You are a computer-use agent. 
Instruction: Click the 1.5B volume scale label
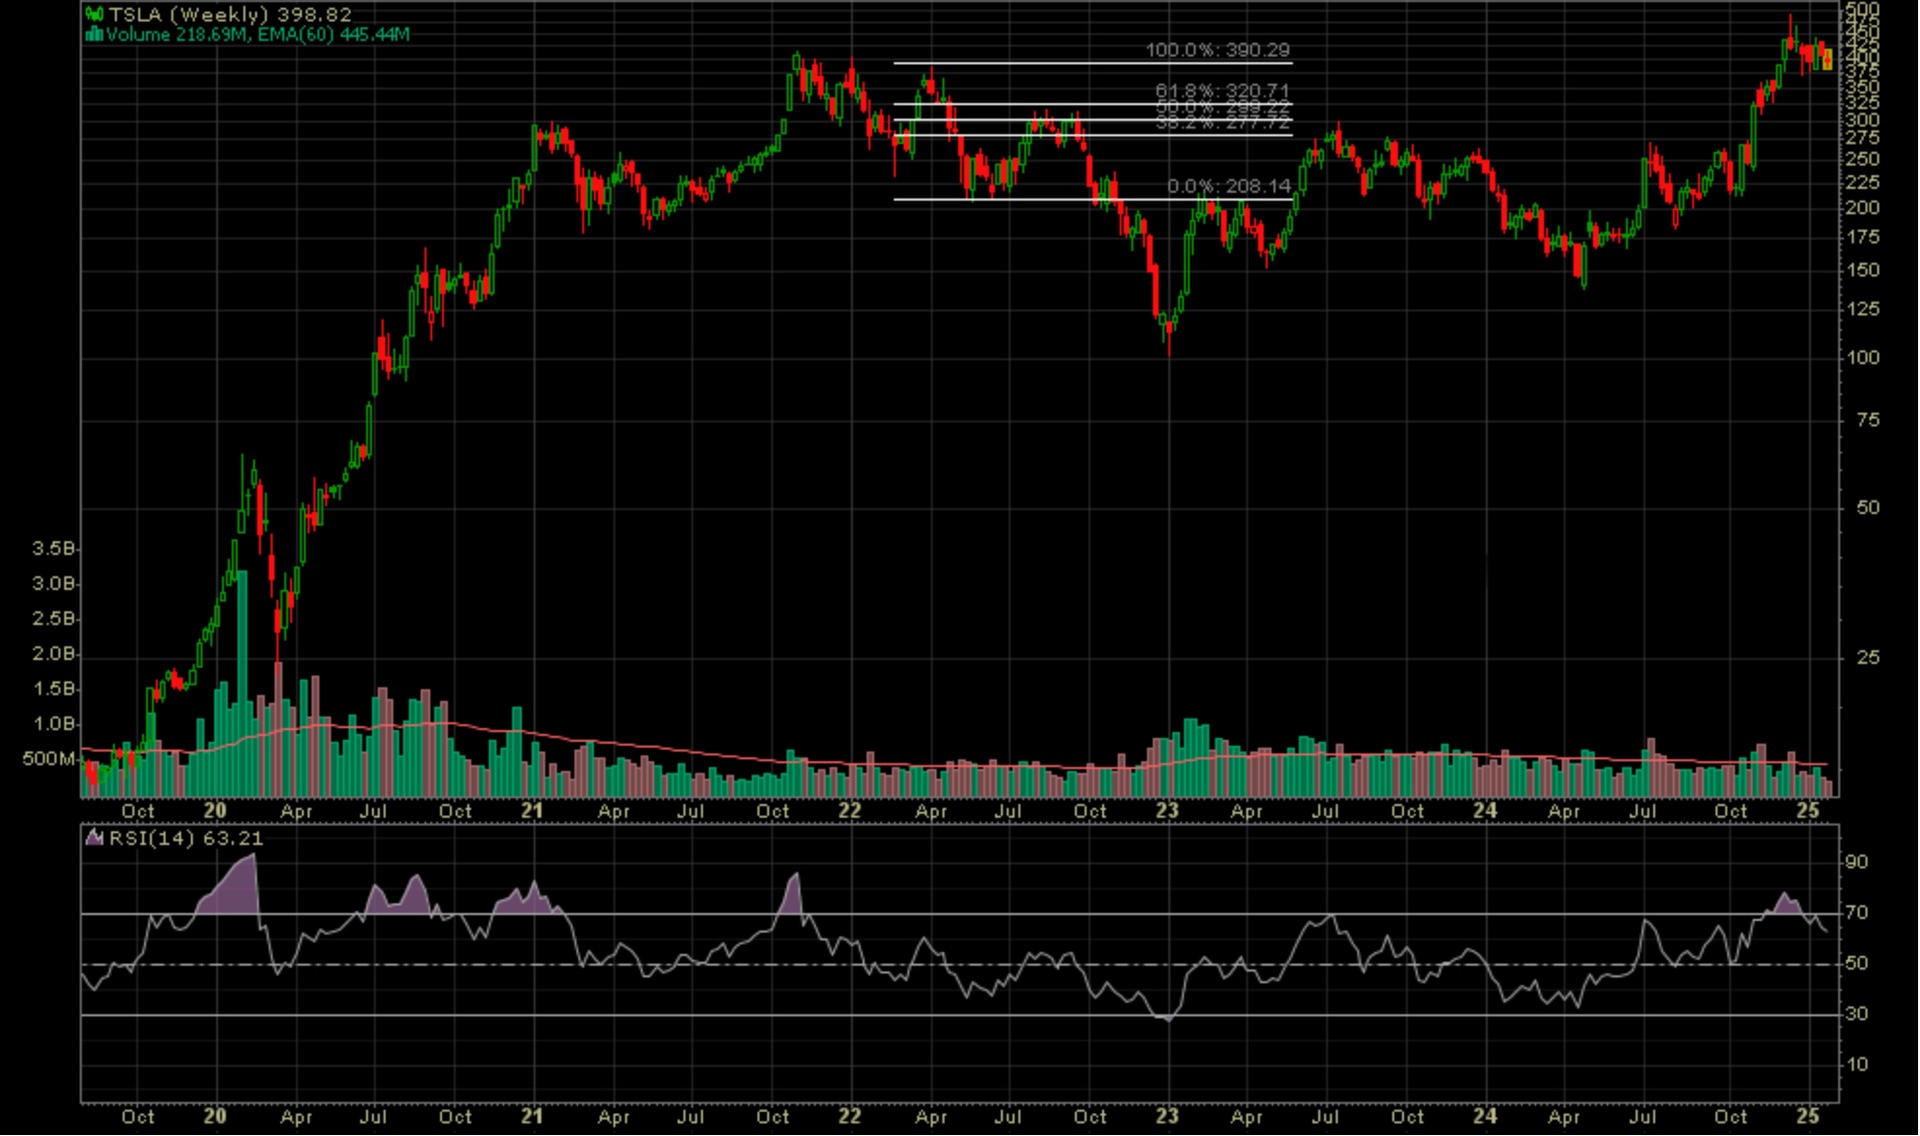pos(54,689)
